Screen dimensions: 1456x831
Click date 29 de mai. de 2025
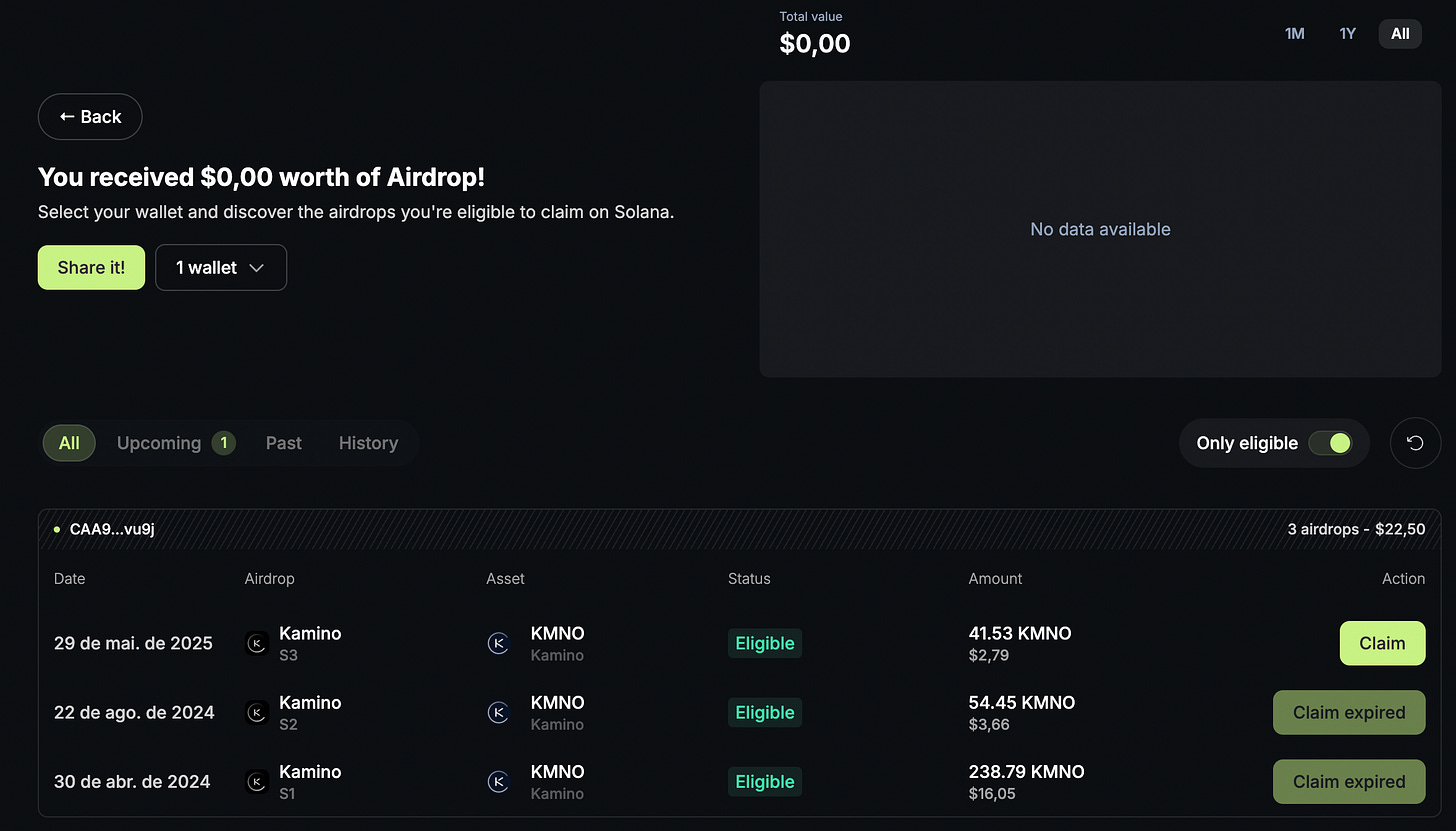pos(133,643)
